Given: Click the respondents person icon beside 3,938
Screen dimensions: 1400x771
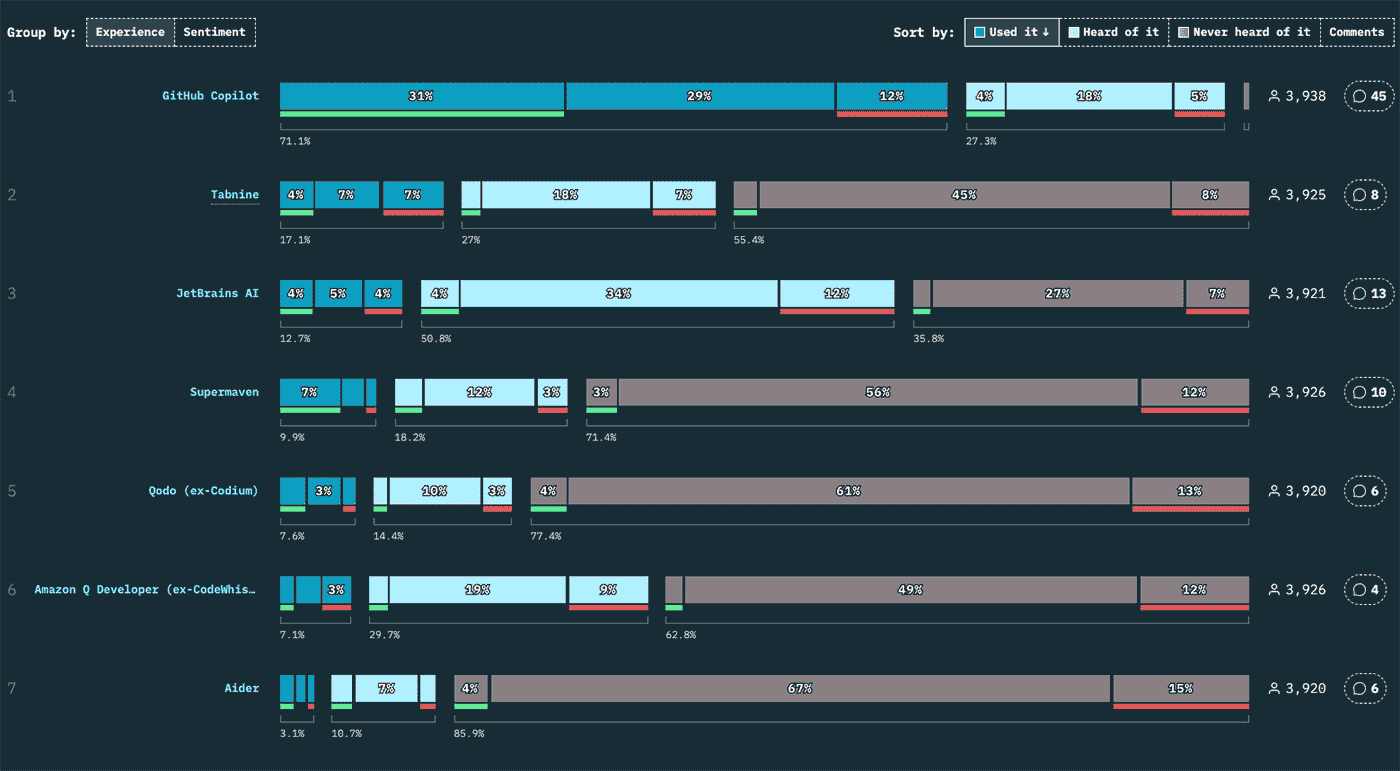Looking at the screenshot, I should 1274,96.
